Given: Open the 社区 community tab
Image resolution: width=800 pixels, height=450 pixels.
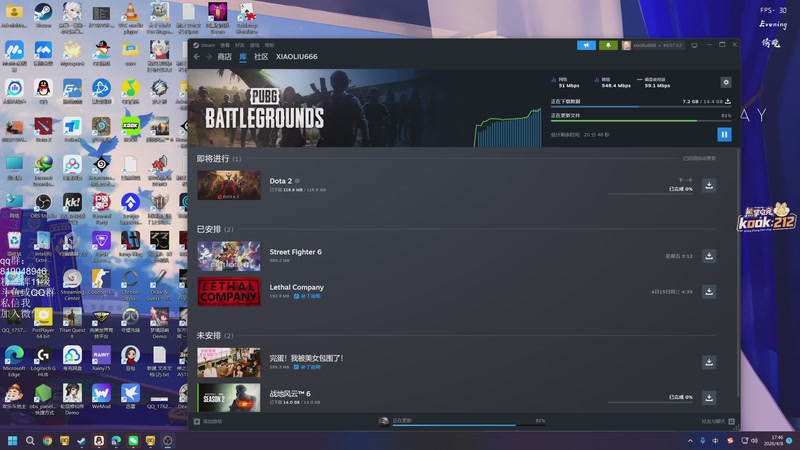Looking at the screenshot, I should point(261,57).
